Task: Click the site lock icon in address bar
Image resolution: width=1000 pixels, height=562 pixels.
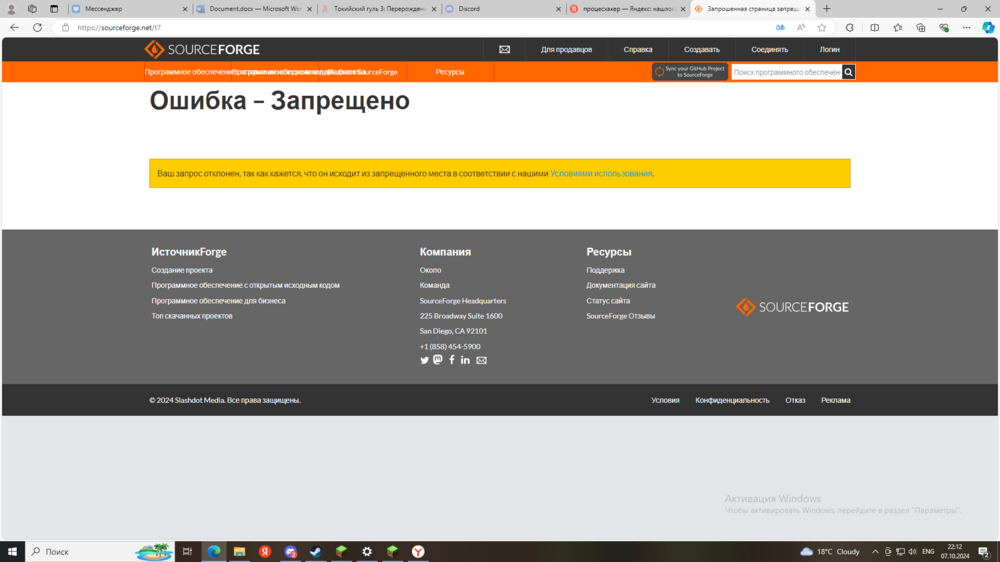Action: tap(65, 27)
